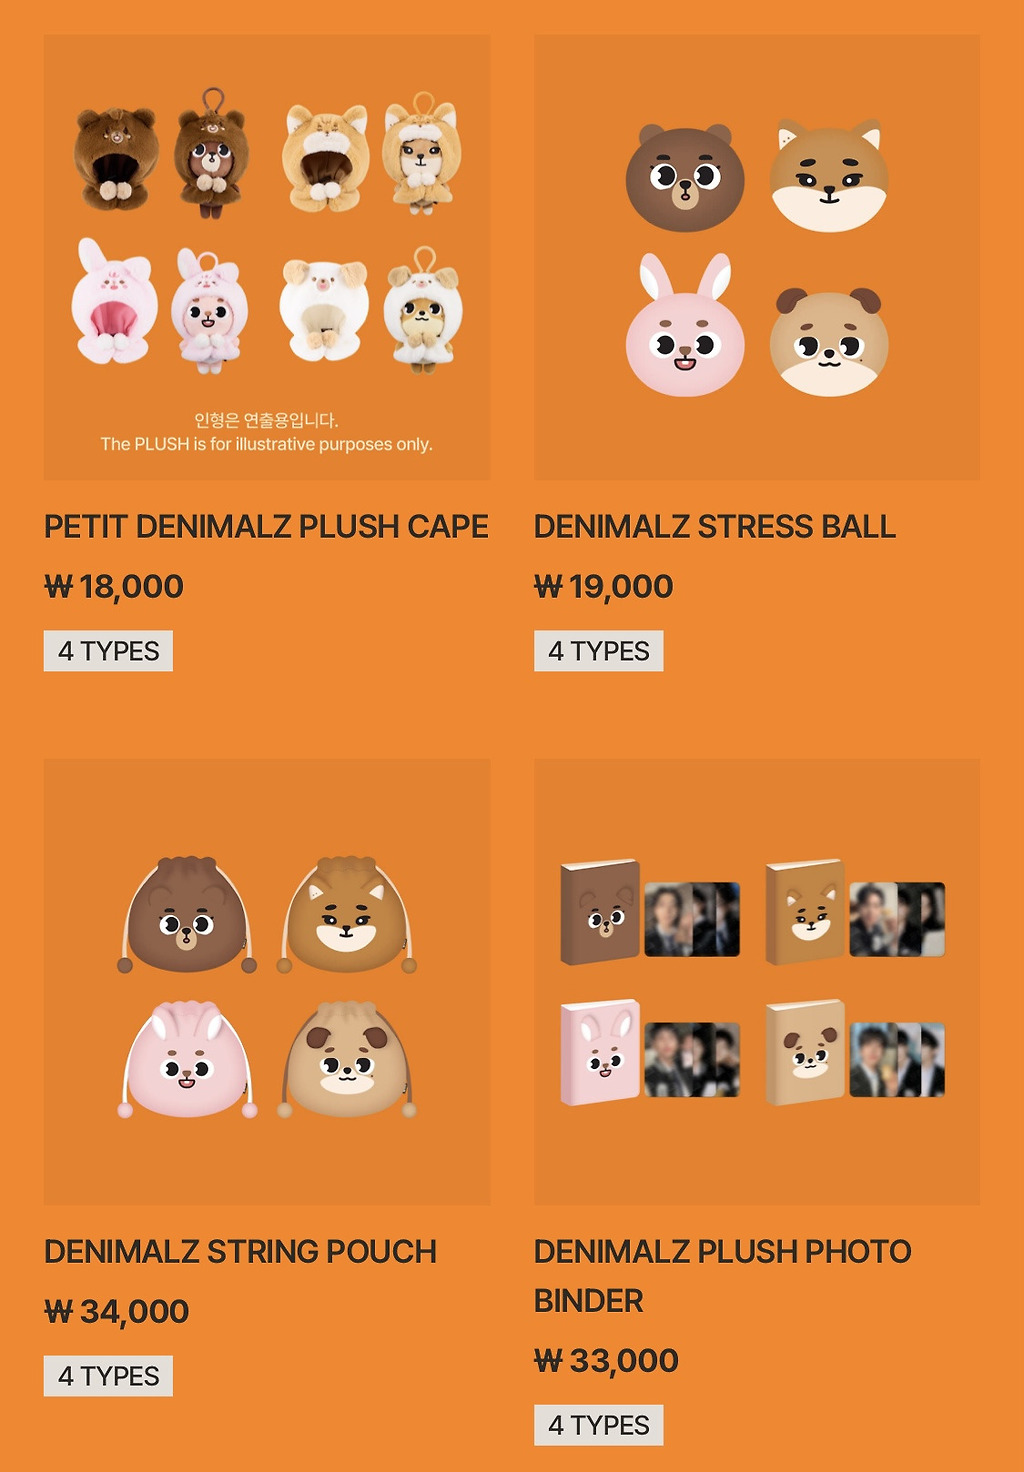Click the pink rabbit string pouch icon
This screenshot has width=1024, height=1472.
pyautogui.click(x=187, y=1060)
